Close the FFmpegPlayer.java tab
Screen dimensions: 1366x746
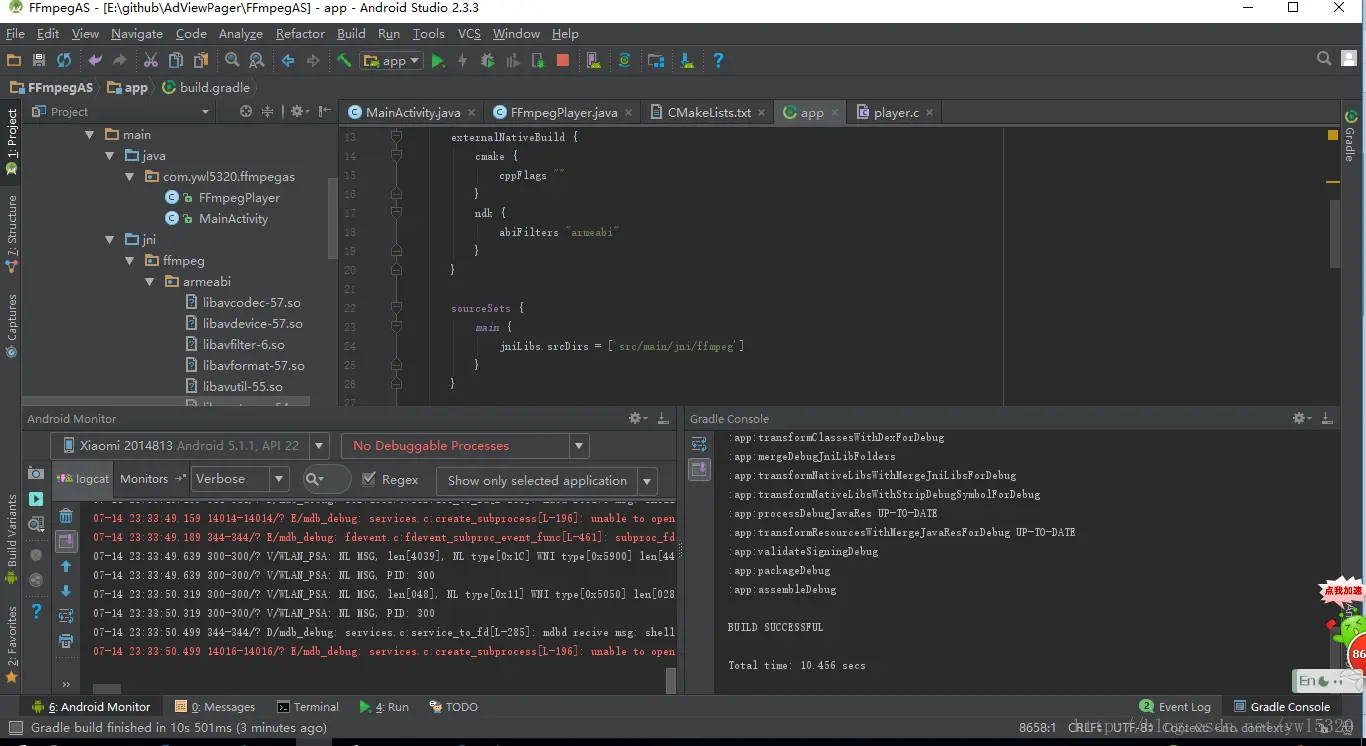[629, 113]
